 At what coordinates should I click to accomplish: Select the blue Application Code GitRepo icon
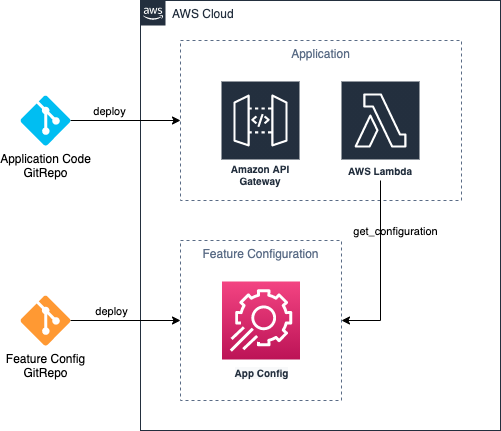[x=46, y=121]
